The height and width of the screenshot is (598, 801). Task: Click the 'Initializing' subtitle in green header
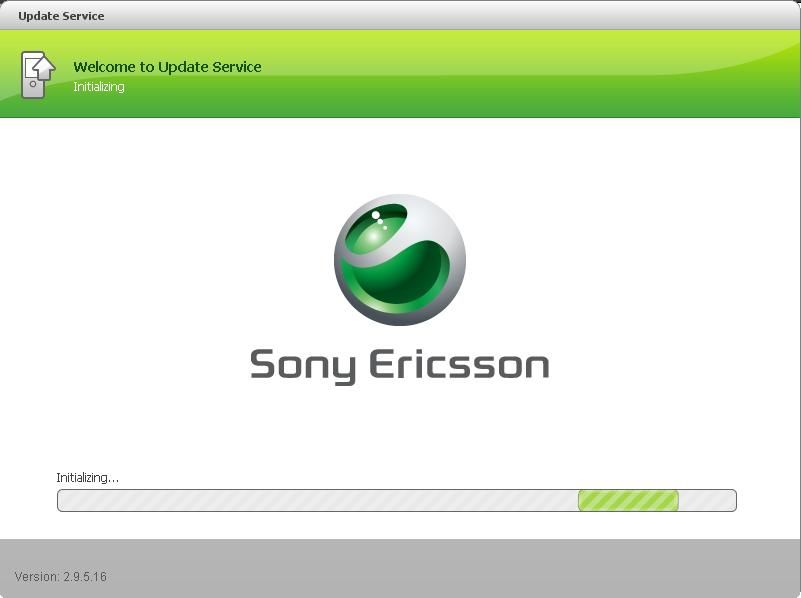point(99,87)
